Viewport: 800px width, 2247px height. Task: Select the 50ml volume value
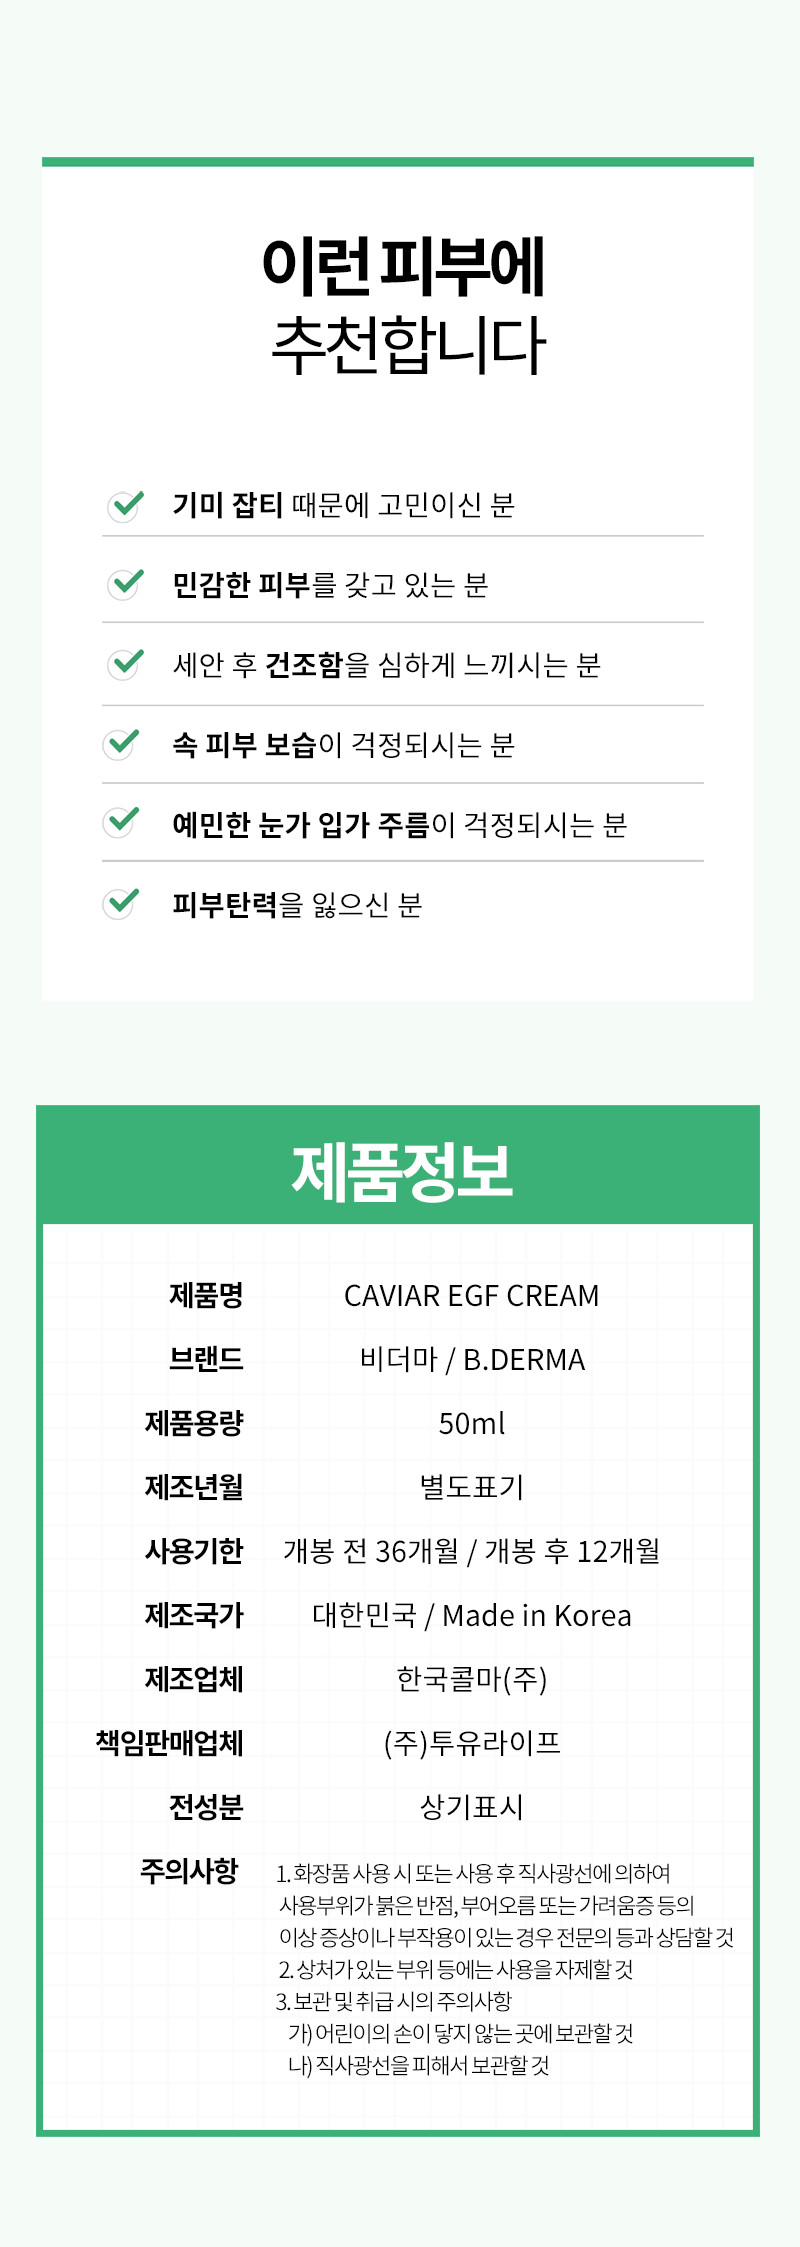tap(472, 1424)
